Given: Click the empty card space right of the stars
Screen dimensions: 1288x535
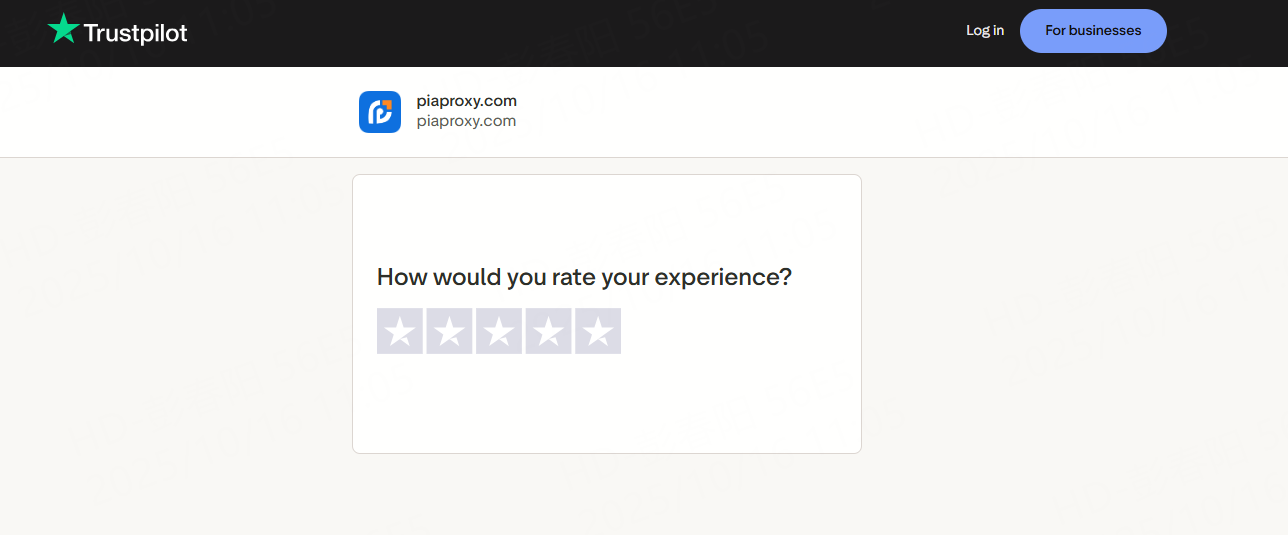Looking at the screenshot, I should click(740, 331).
